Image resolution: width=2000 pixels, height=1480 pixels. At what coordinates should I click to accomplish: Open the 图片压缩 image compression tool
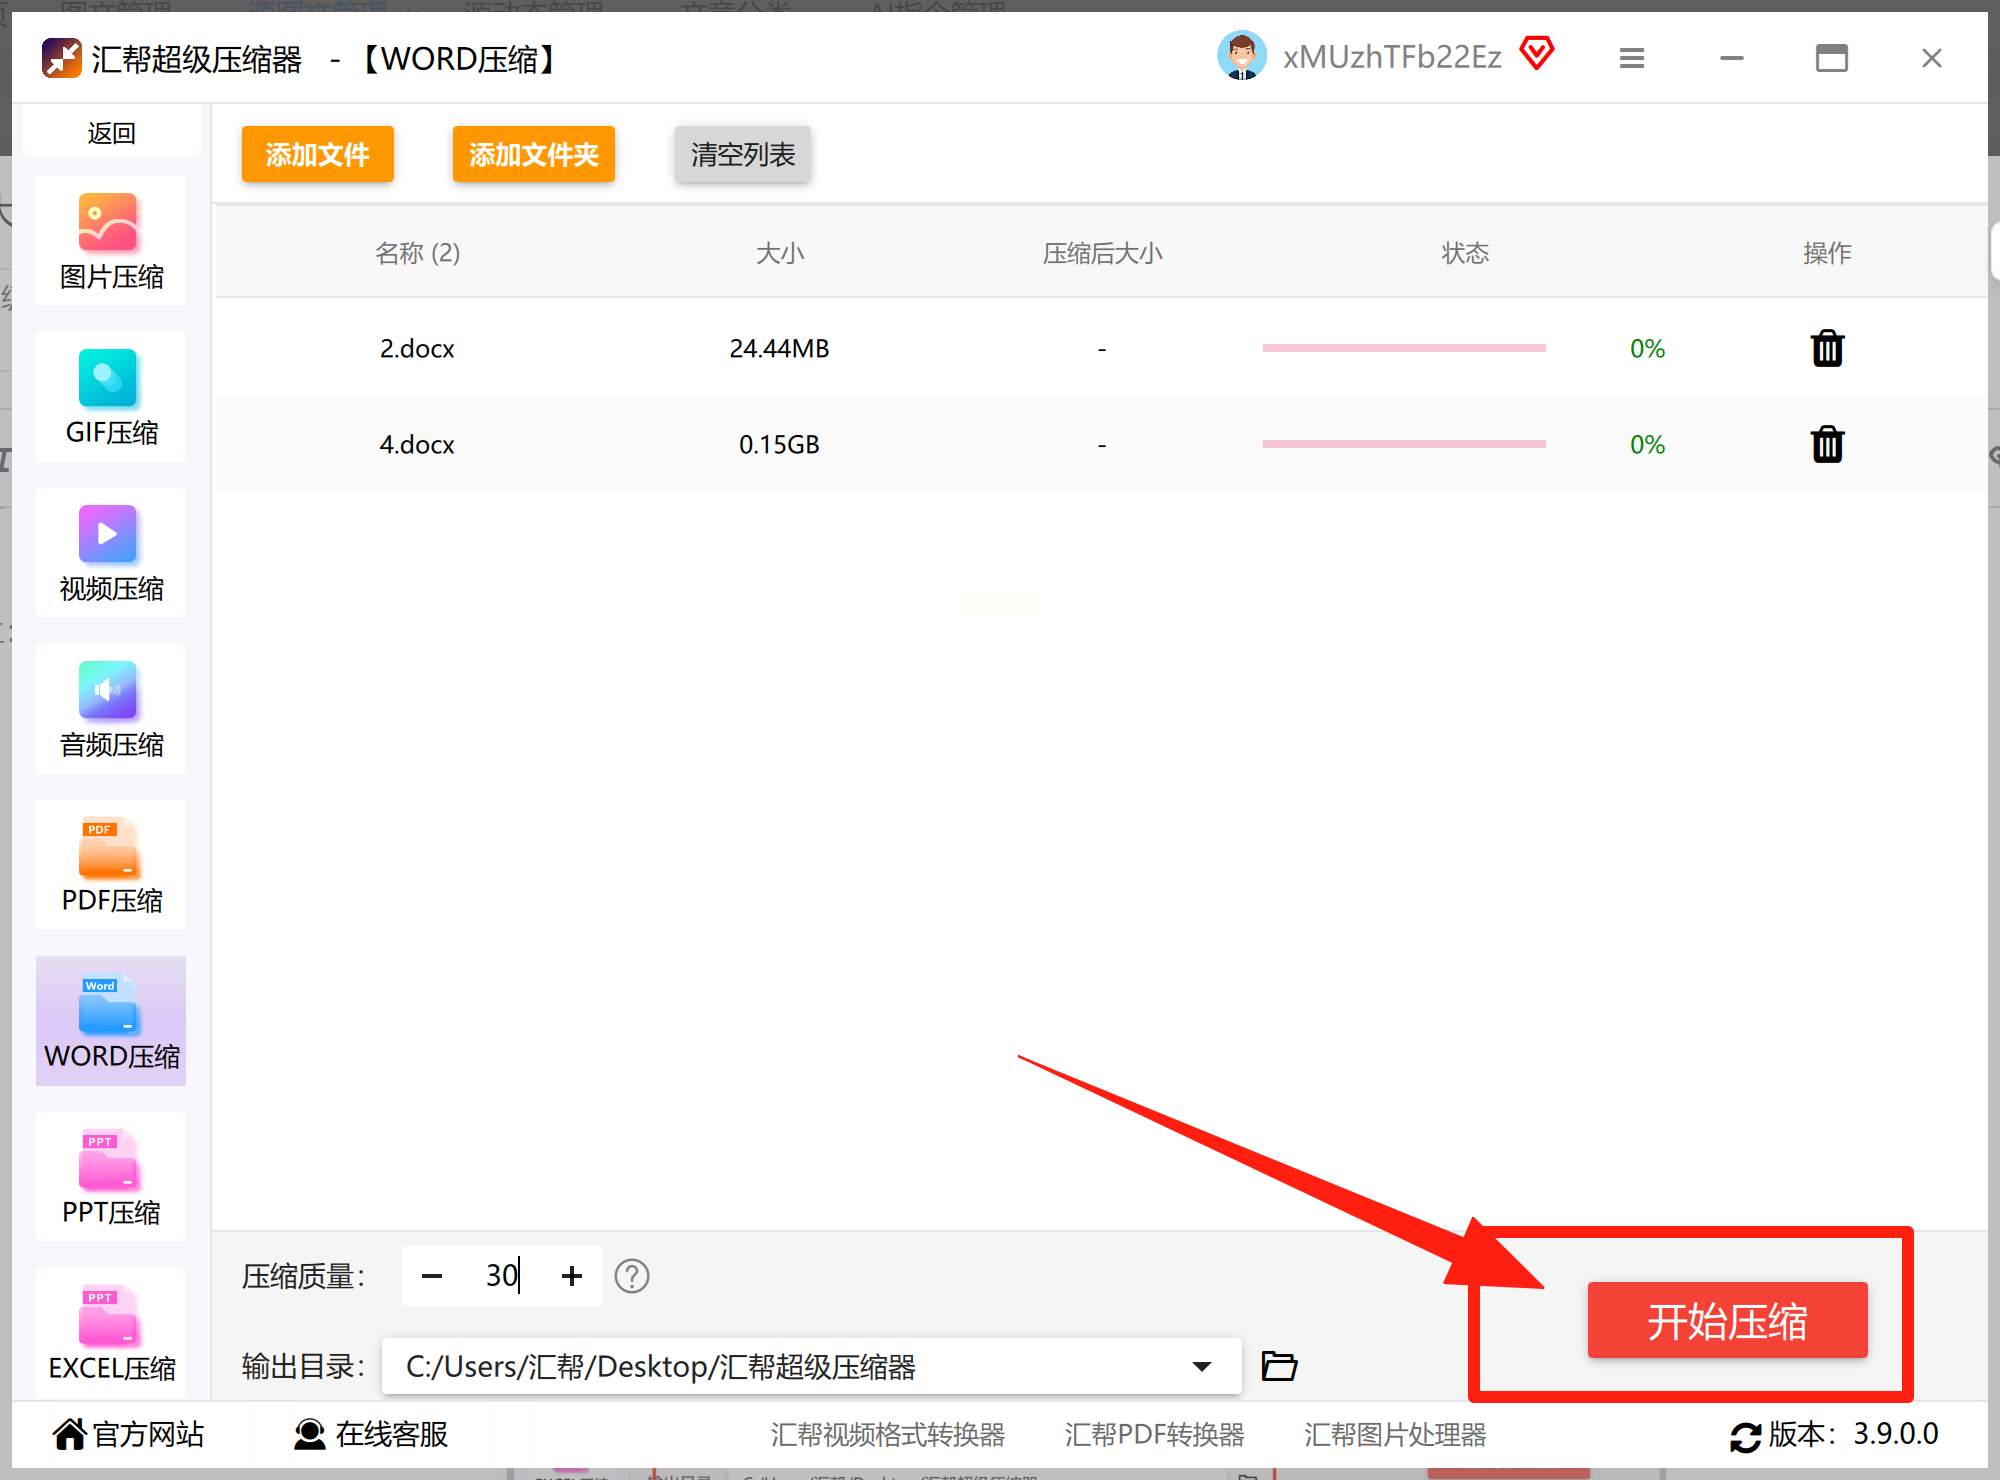click(111, 241)
